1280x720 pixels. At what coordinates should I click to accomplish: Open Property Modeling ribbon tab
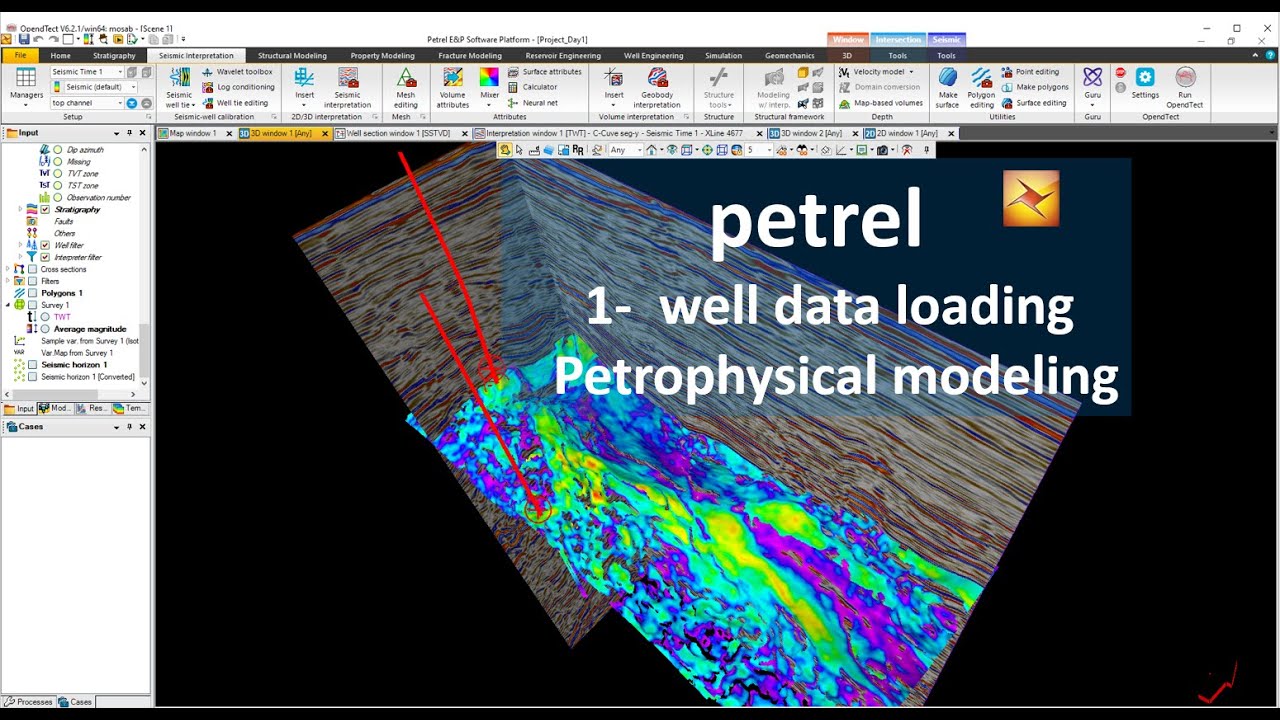coord(382,56)
